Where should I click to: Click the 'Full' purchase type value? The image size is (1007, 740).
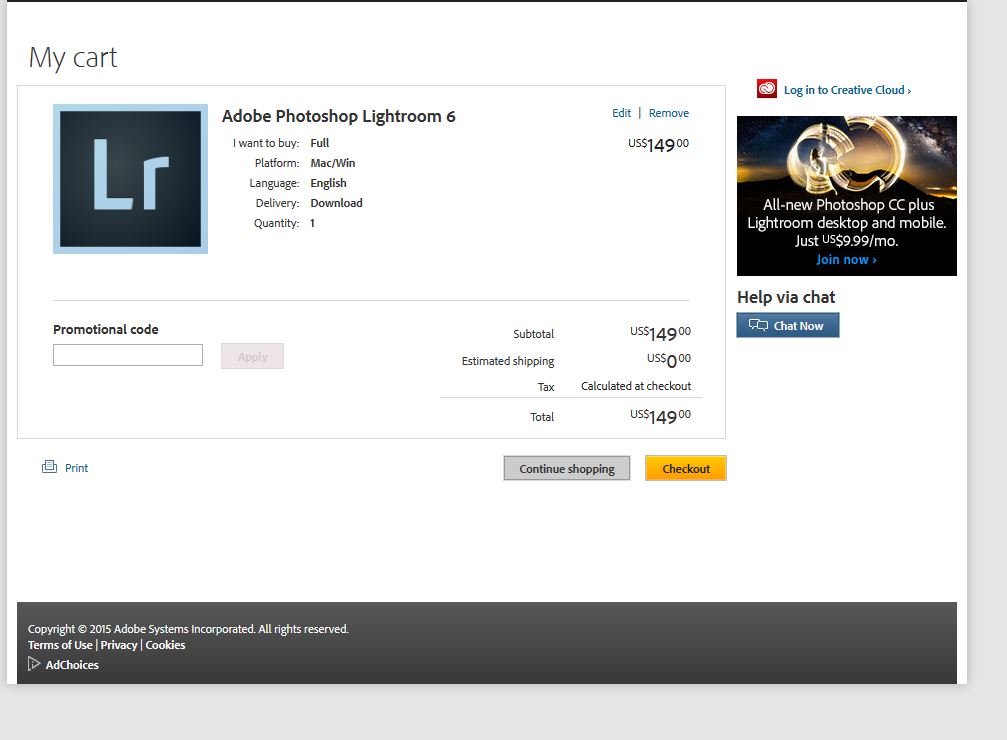tap(319, 143)
